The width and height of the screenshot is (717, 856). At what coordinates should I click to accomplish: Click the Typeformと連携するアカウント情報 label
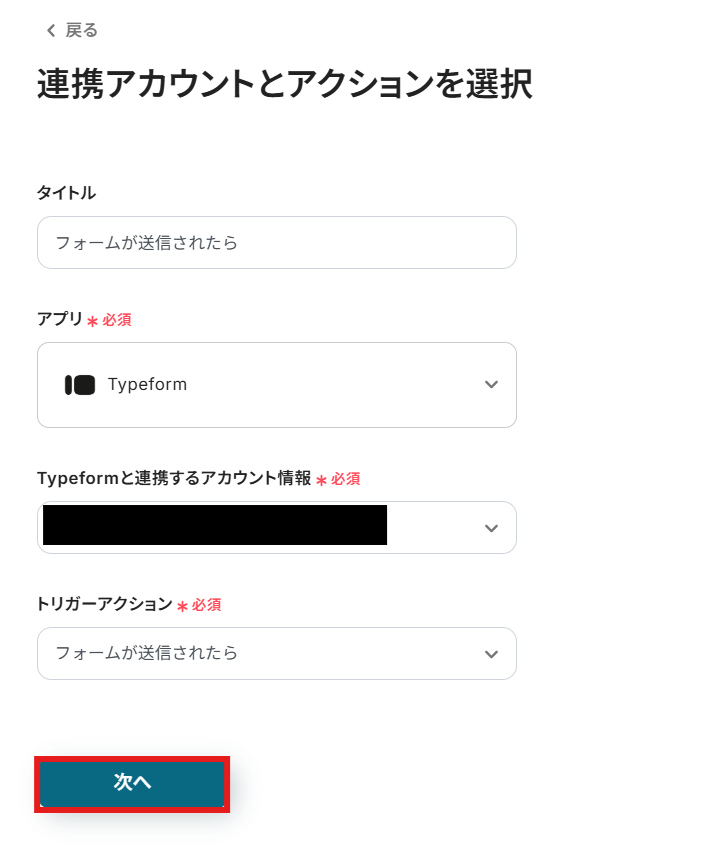[174, 478]
